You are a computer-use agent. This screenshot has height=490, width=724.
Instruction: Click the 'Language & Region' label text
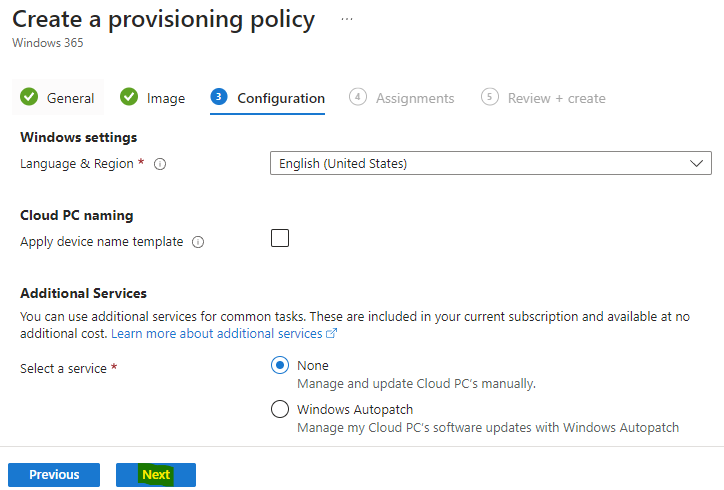tap(77, 164)
